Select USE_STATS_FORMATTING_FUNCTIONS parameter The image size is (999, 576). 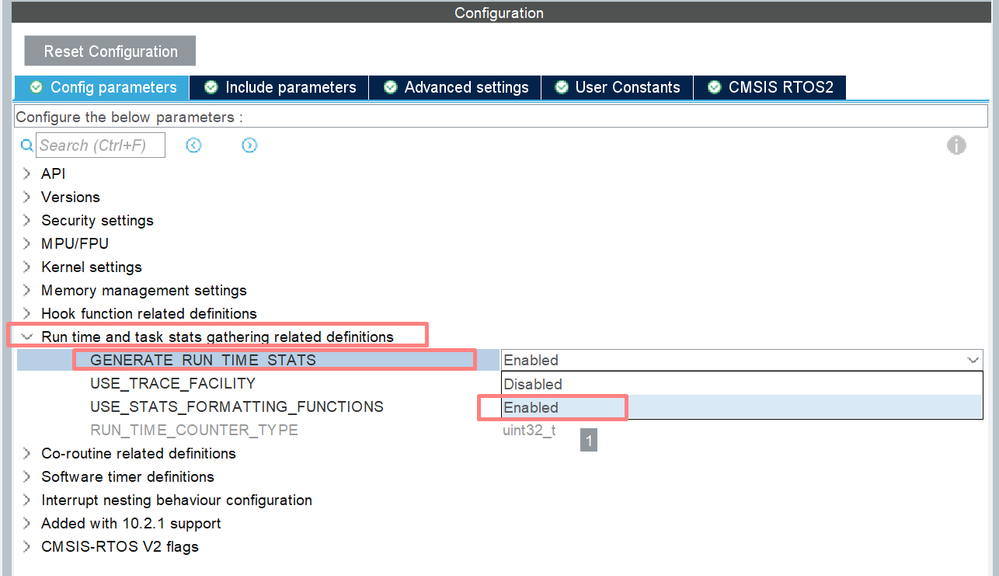click(x=236, y=407)
